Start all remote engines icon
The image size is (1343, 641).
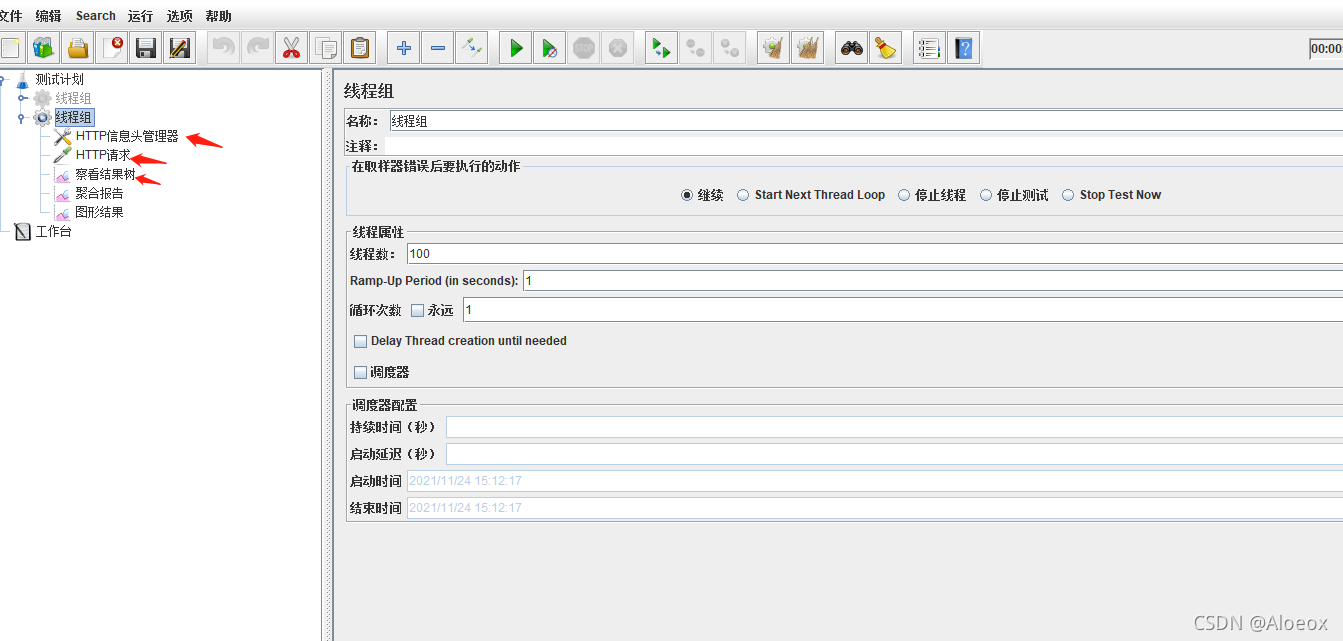tap(662, 47)
